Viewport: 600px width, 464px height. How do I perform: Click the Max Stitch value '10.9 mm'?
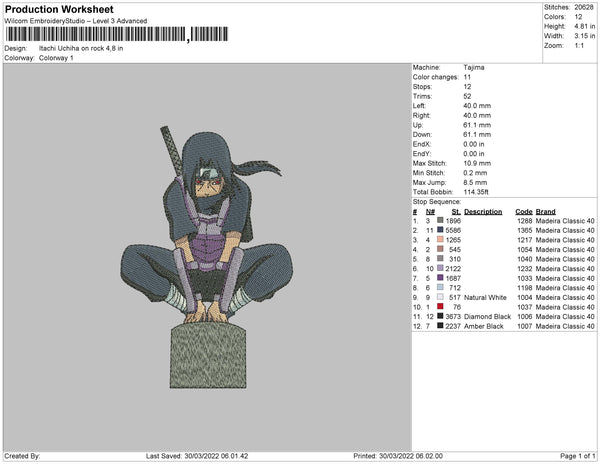(477, 163)
